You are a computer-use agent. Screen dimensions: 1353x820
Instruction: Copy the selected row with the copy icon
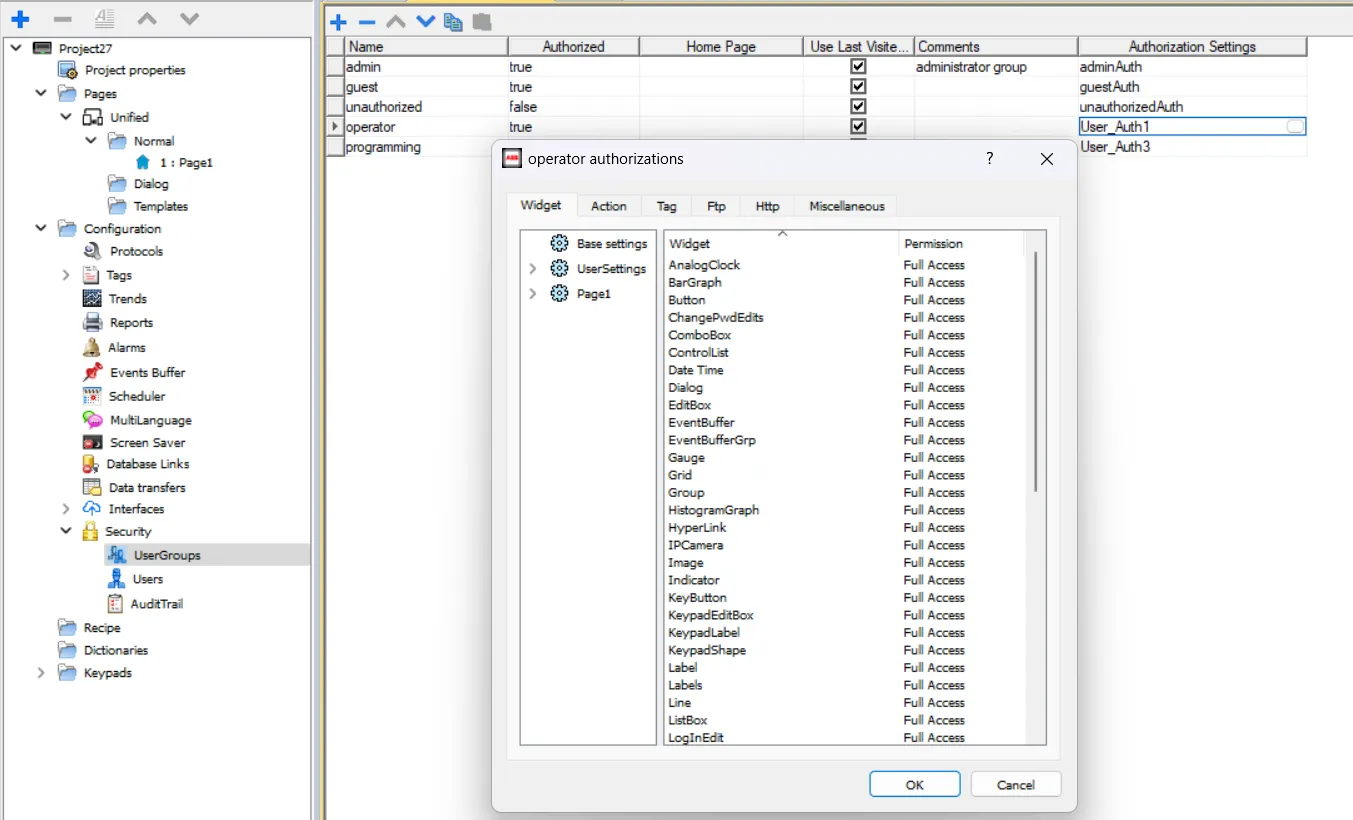453,21
